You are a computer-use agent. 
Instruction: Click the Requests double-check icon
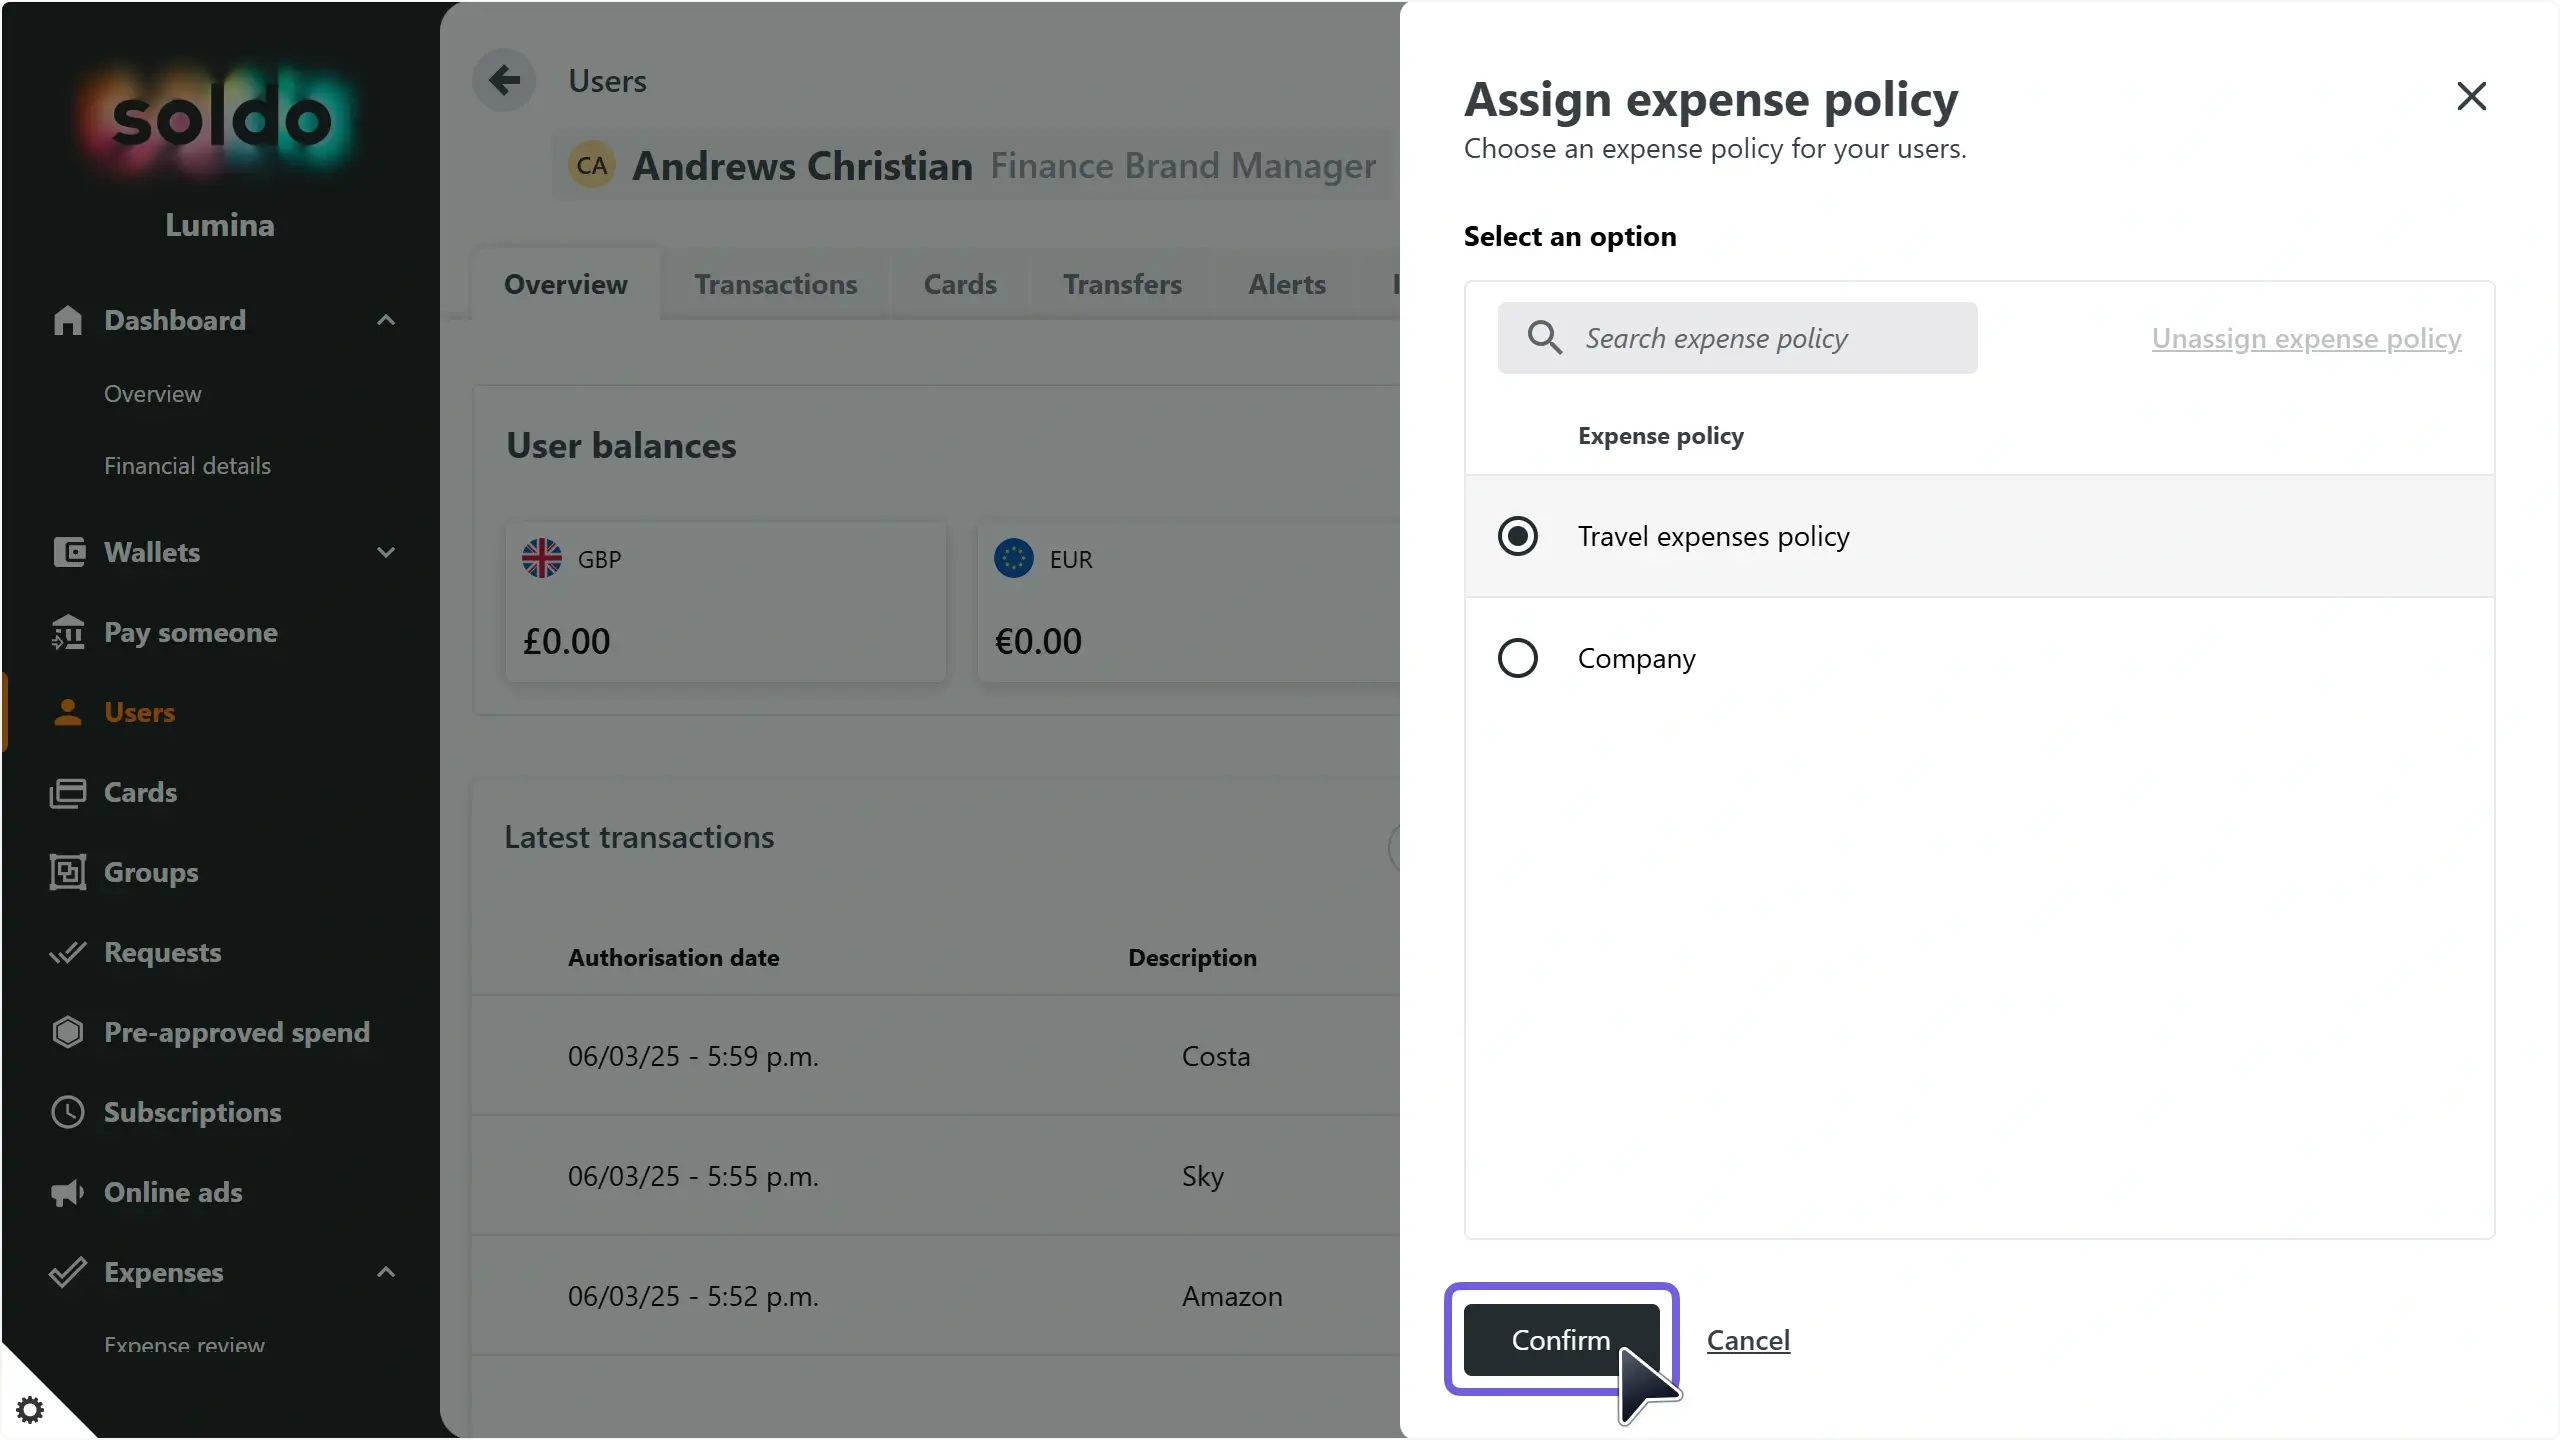[x=68, y=952]
